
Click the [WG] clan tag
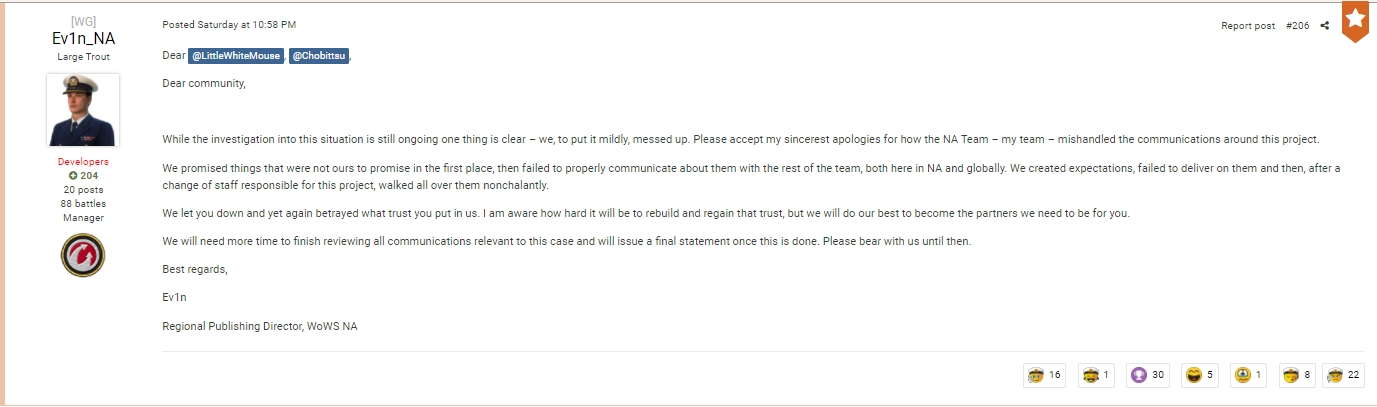click(83, 21)
